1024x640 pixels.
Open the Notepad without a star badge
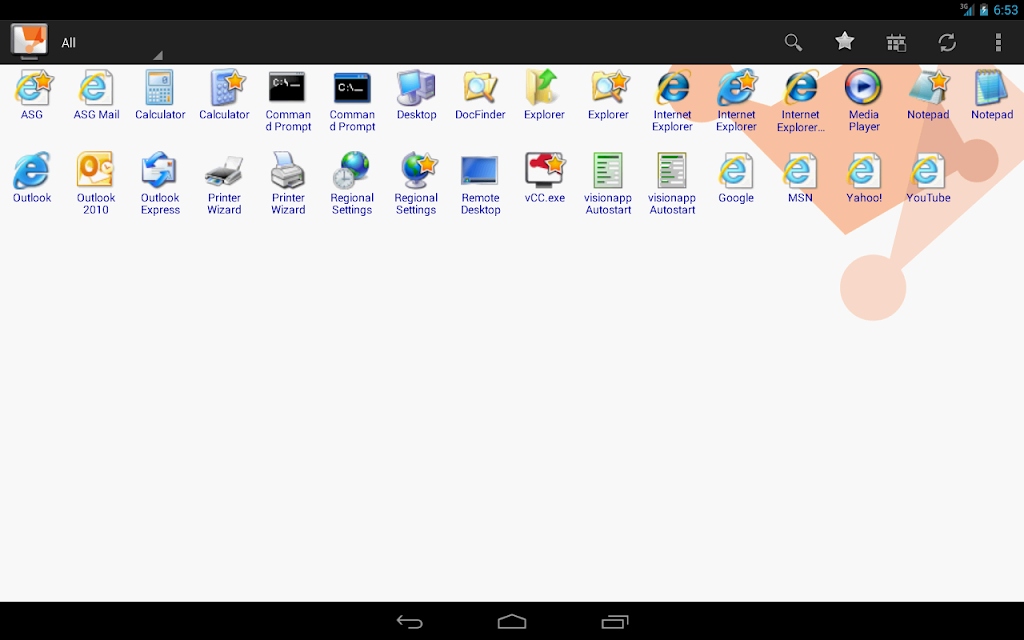click(x=992, y=95)
